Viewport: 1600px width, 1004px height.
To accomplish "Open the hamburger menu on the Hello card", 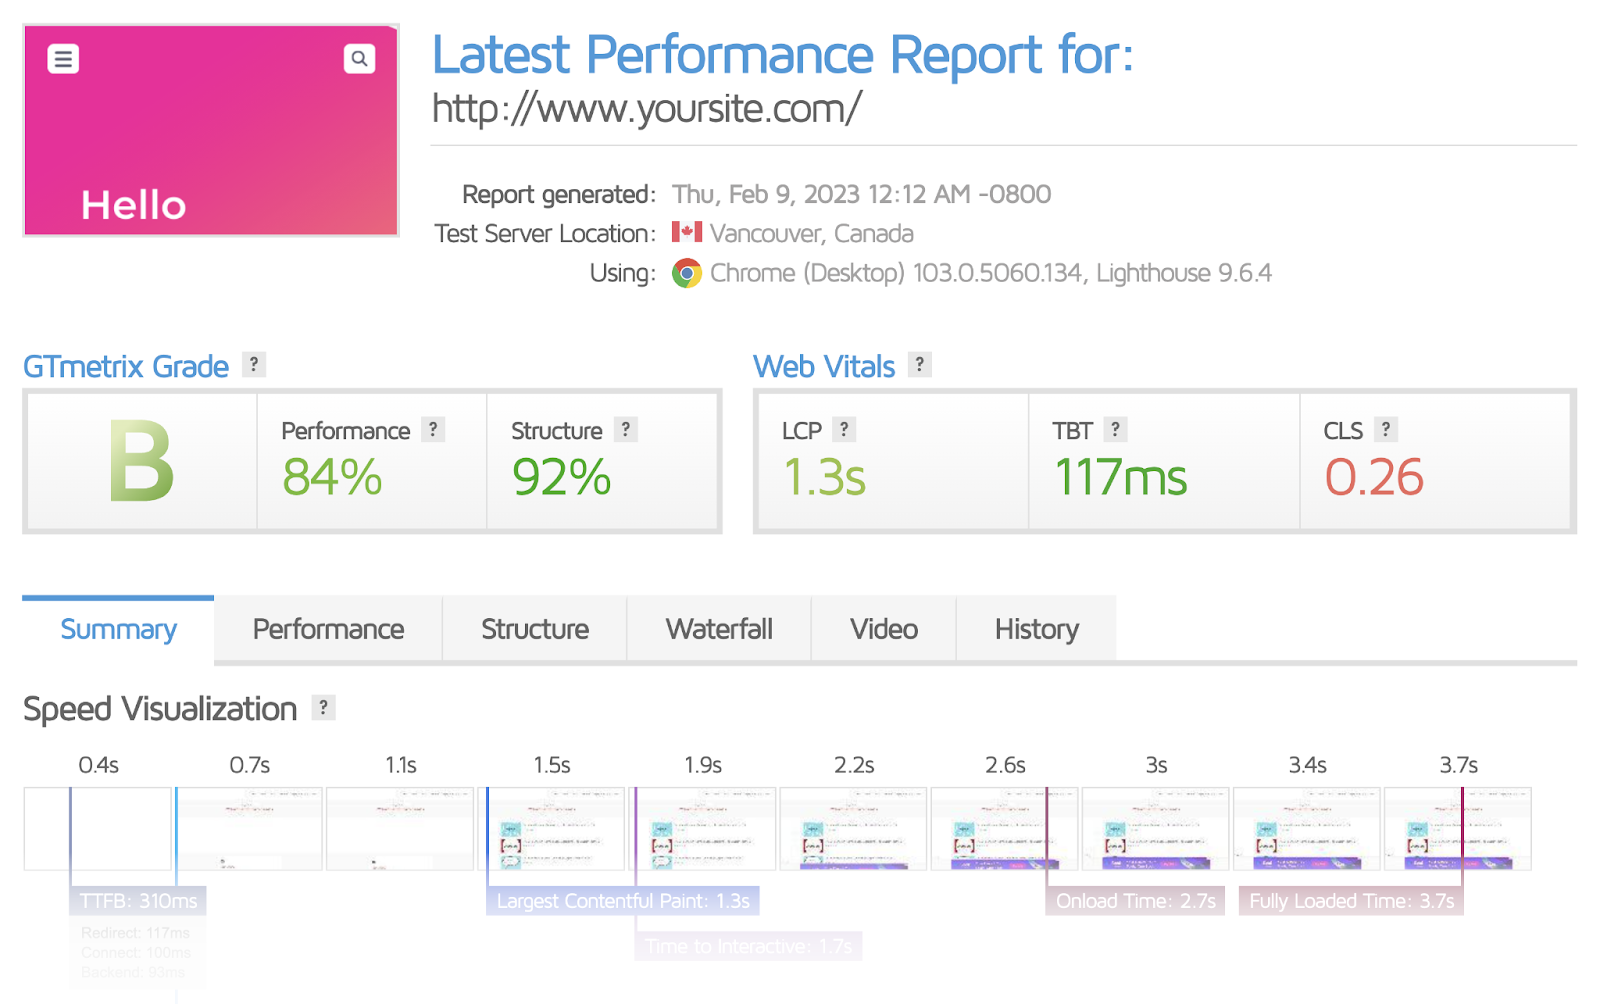I will coord(63,59).
